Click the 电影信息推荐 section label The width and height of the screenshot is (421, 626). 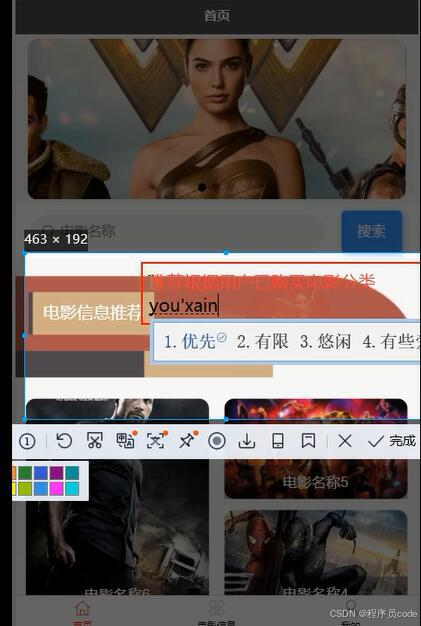click(92, 313)
